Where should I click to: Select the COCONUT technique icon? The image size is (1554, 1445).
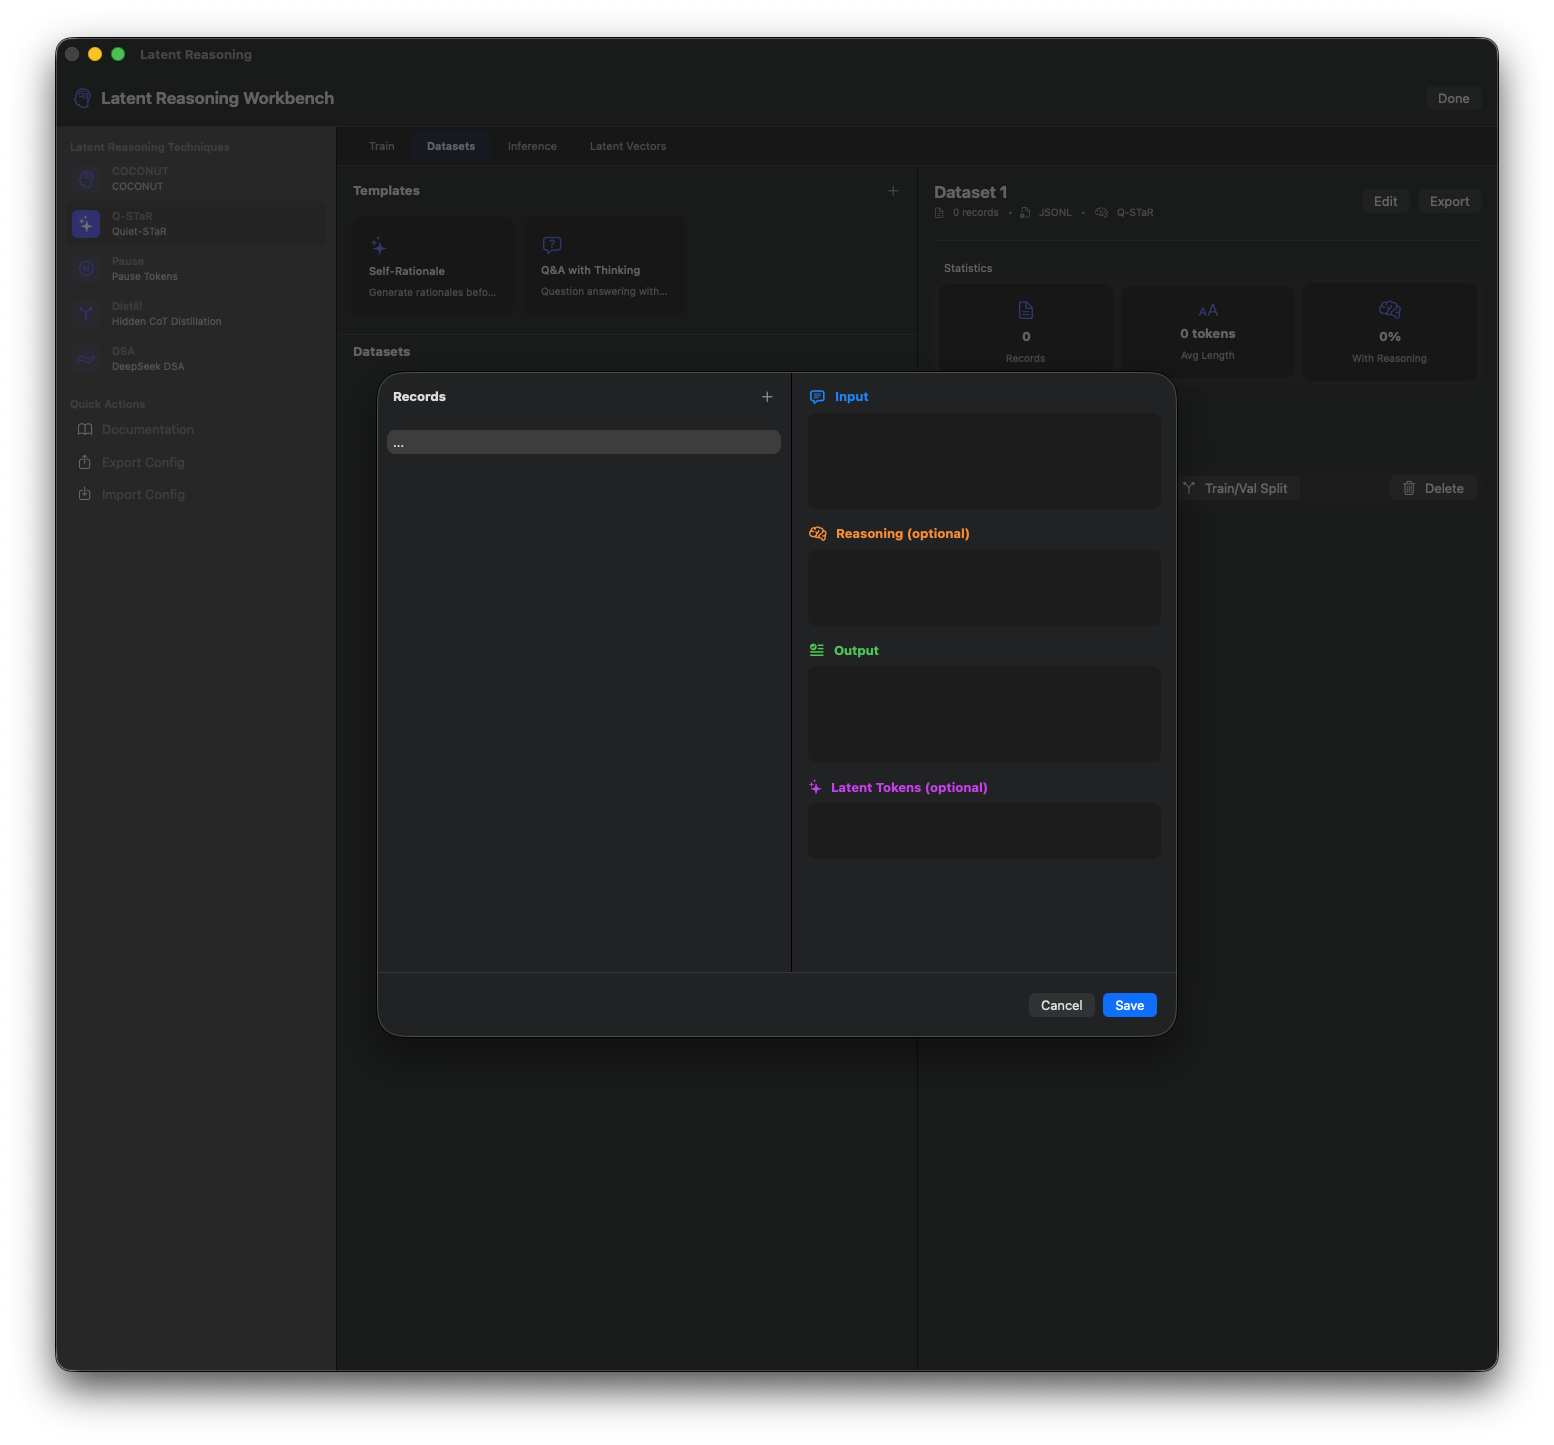tap(86, 178)
